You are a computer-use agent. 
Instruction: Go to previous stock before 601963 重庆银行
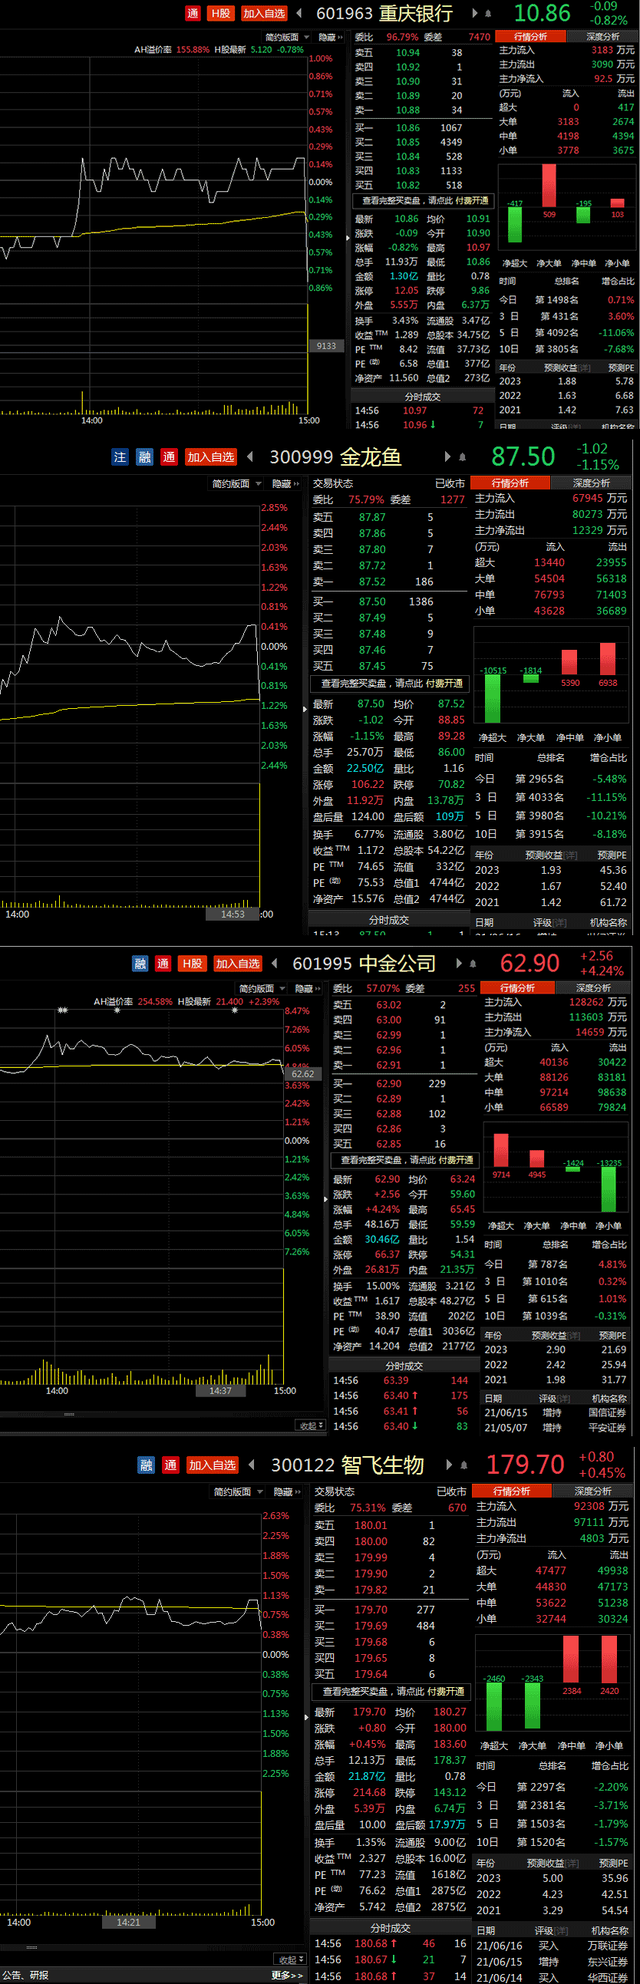click(299, 13)
